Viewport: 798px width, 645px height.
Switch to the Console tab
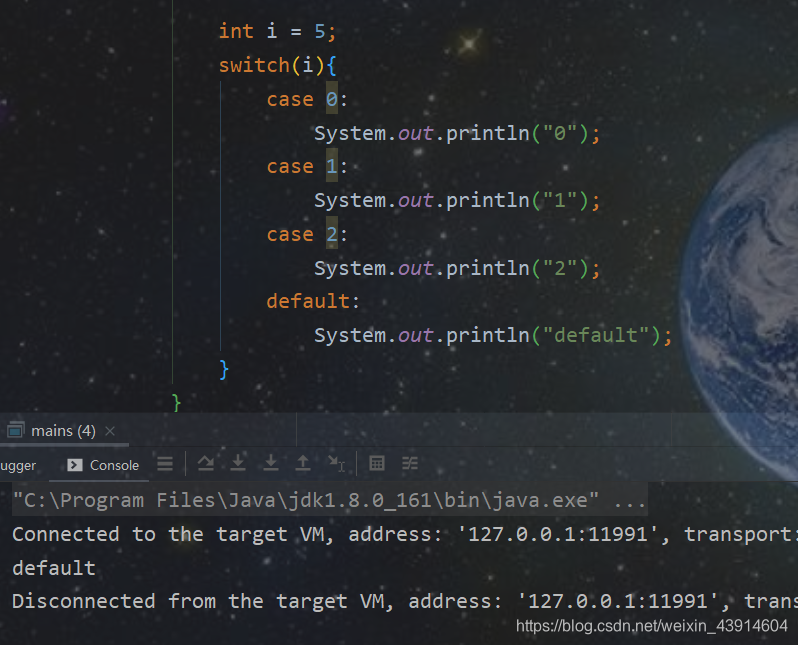(103, 465)
